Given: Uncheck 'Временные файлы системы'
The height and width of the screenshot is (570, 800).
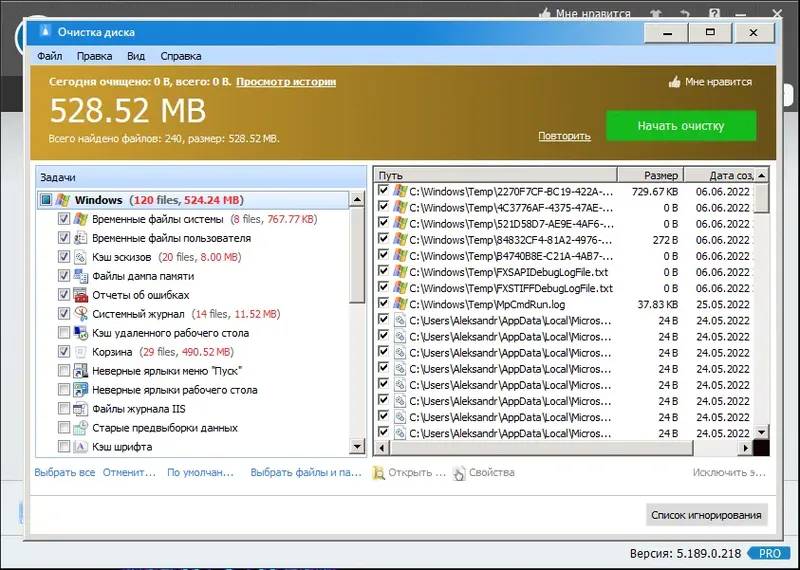Looking at the screenshot, I should pyautogui.click(x=64, y=219).
